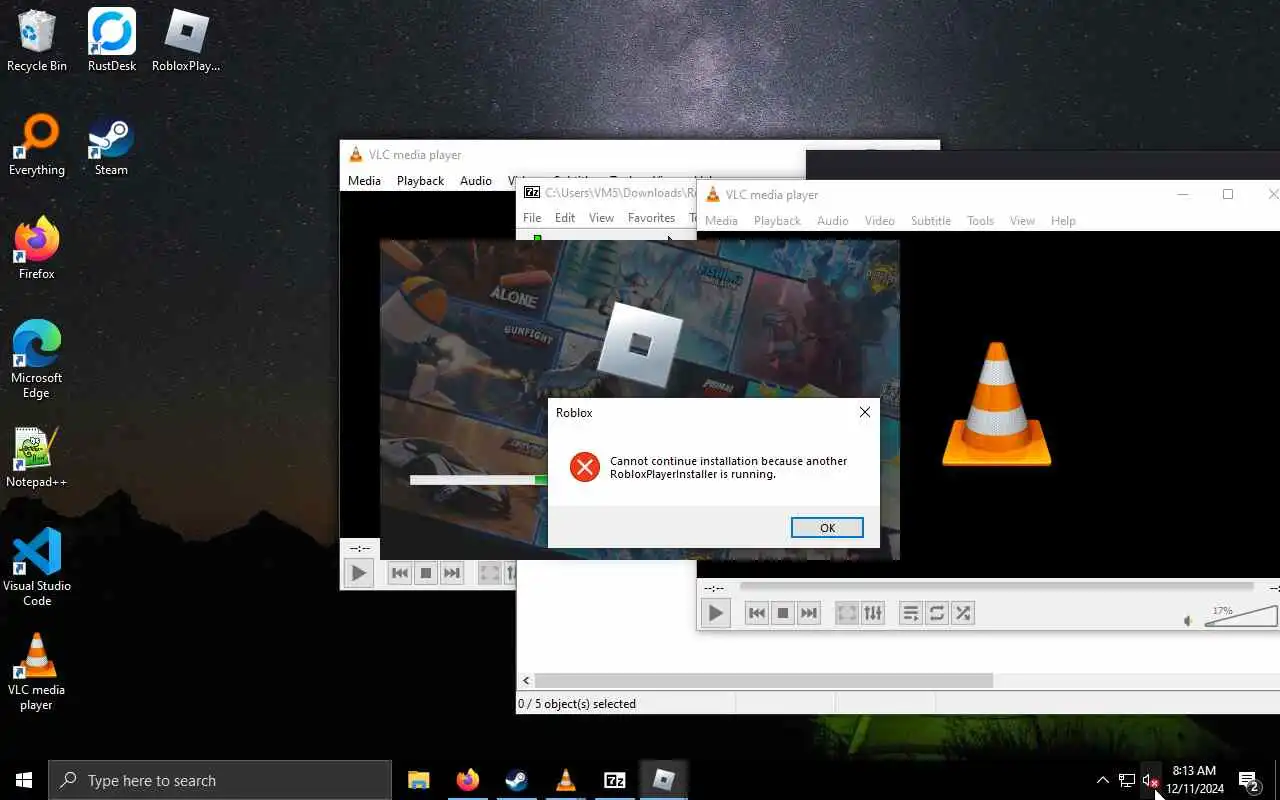1280x800 pixels.
Task: Select the RobloxPlayer installer desktop icon
Action: click(186, 40)
